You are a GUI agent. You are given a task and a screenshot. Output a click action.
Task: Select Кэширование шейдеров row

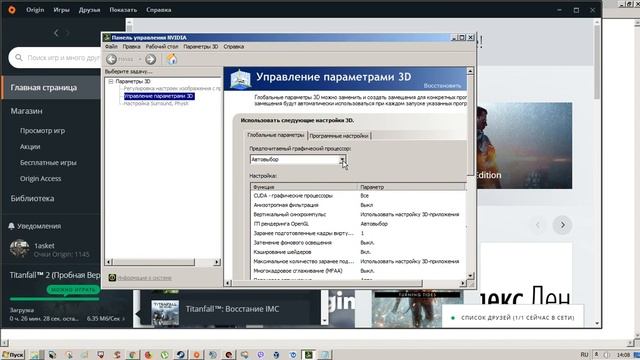tap(358, 252)
